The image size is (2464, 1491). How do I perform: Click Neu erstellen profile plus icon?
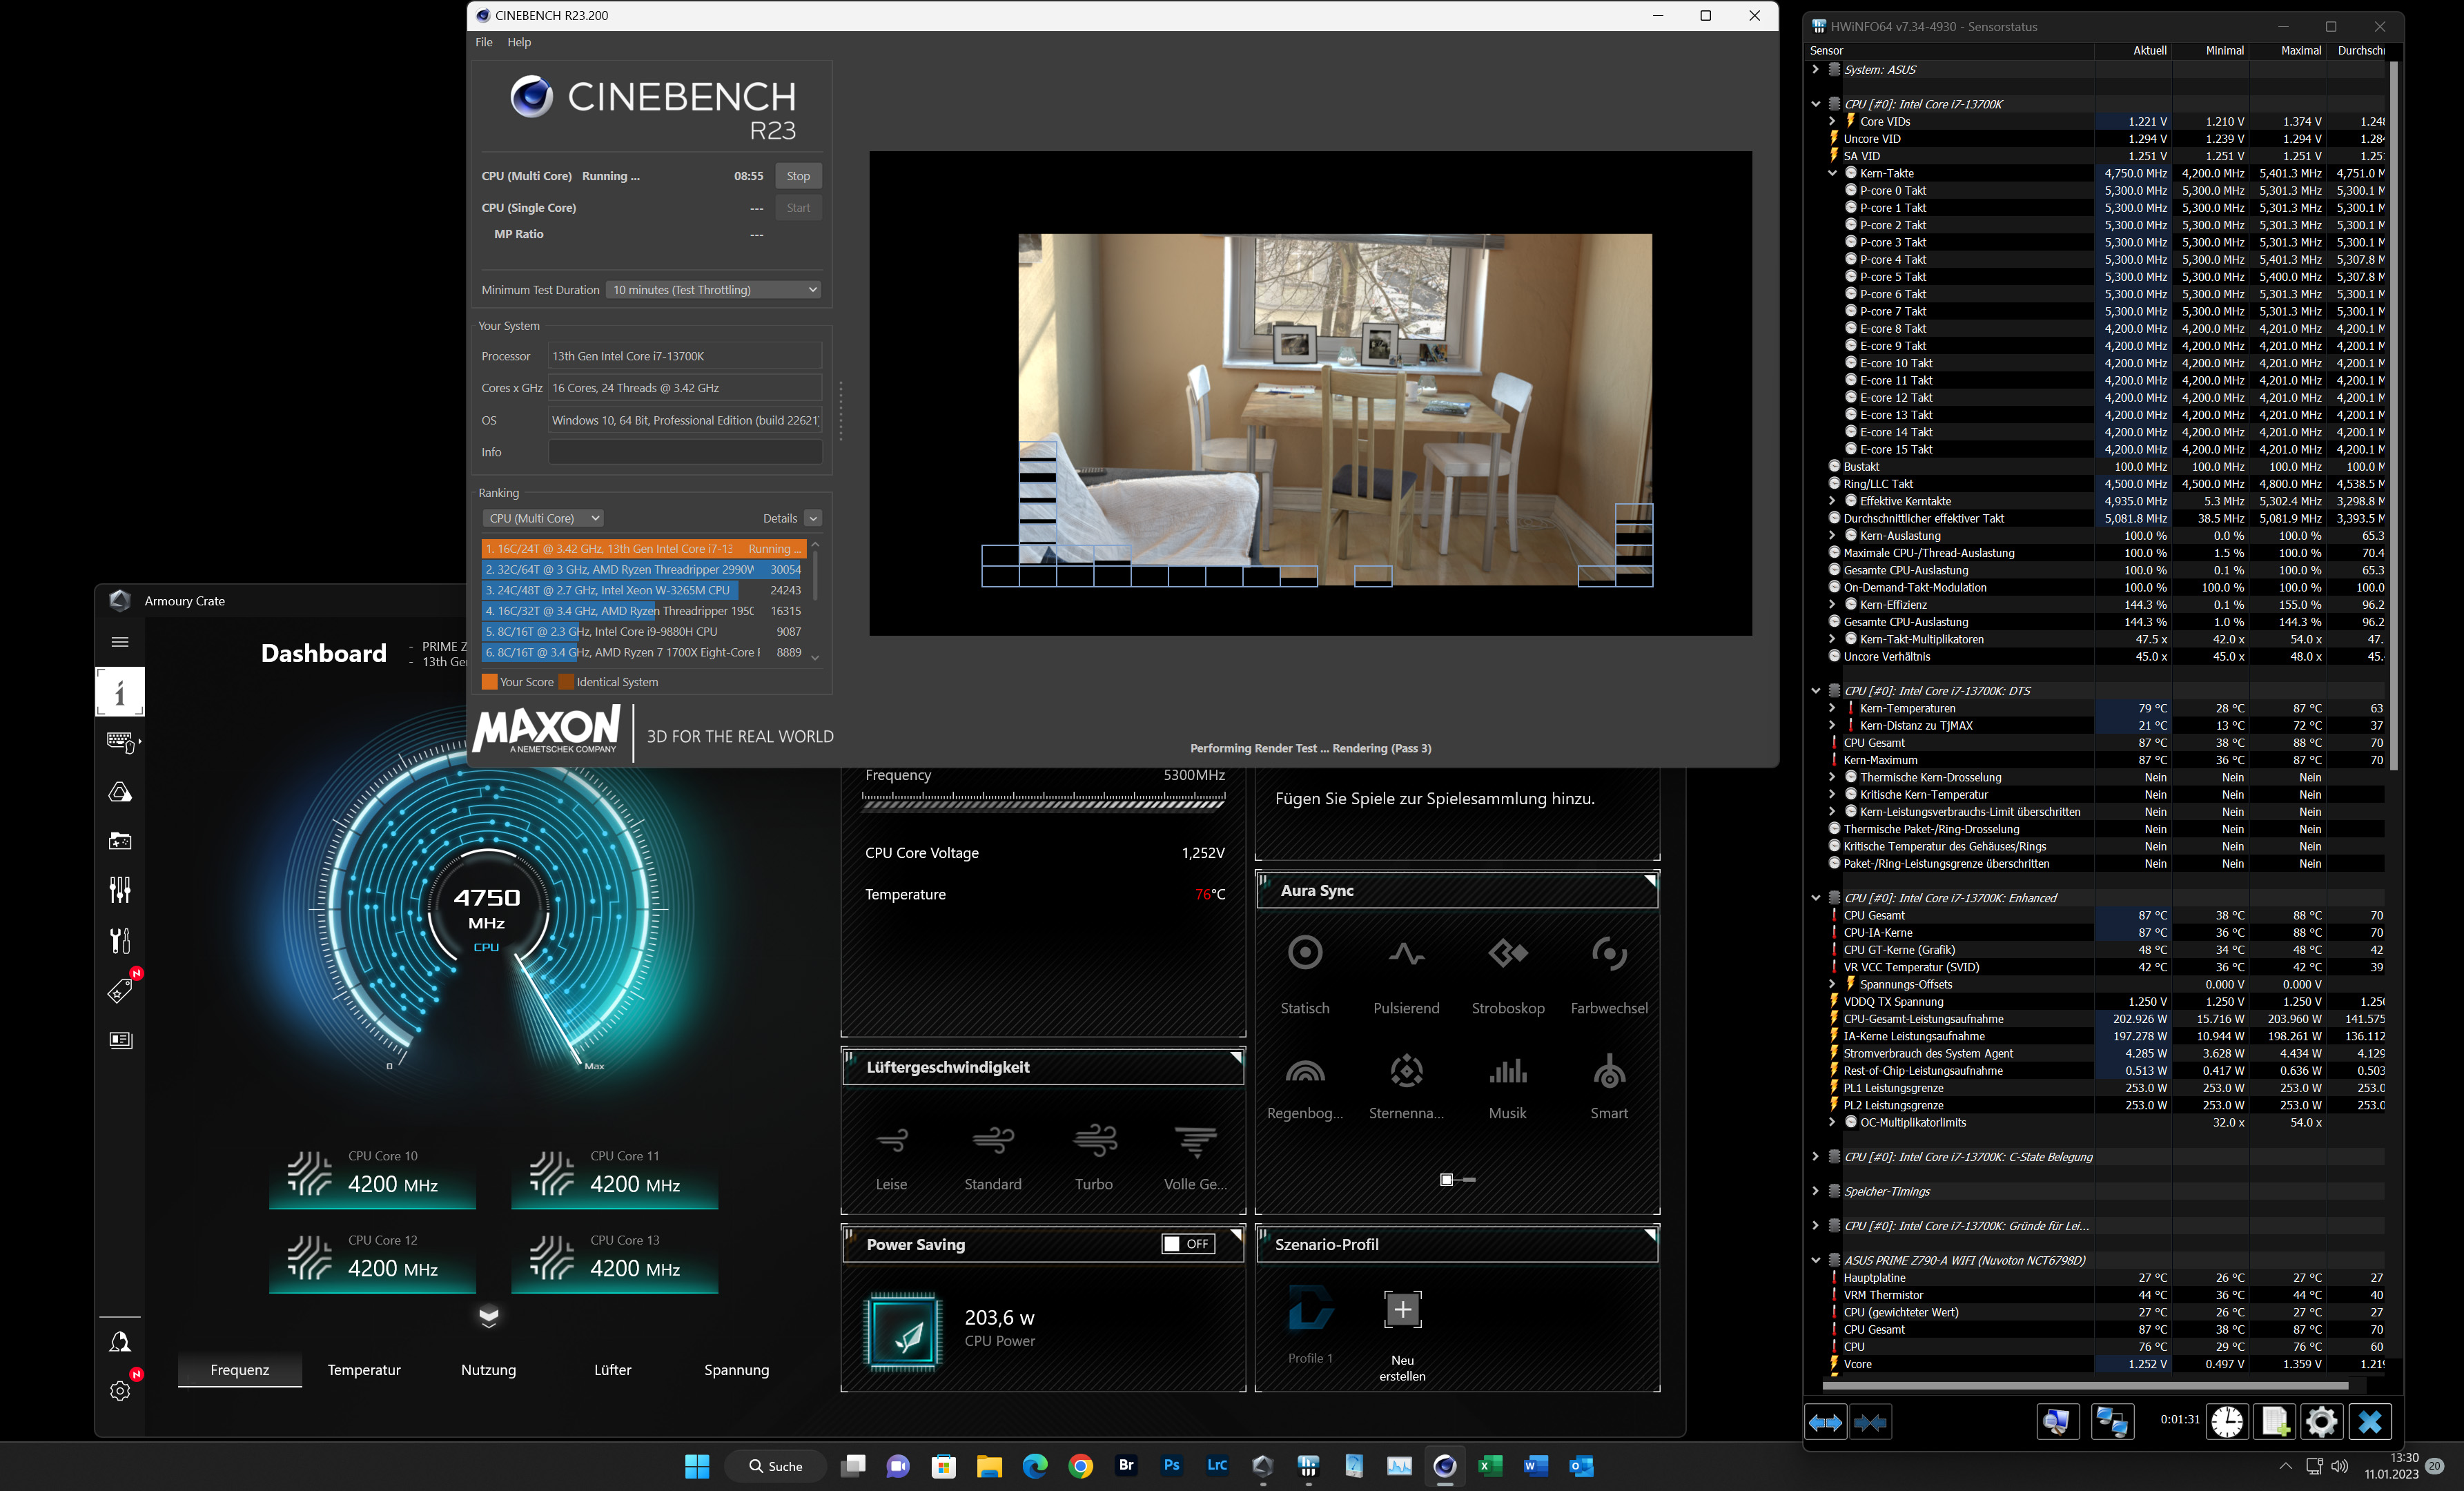[x=1402, y=1309]
